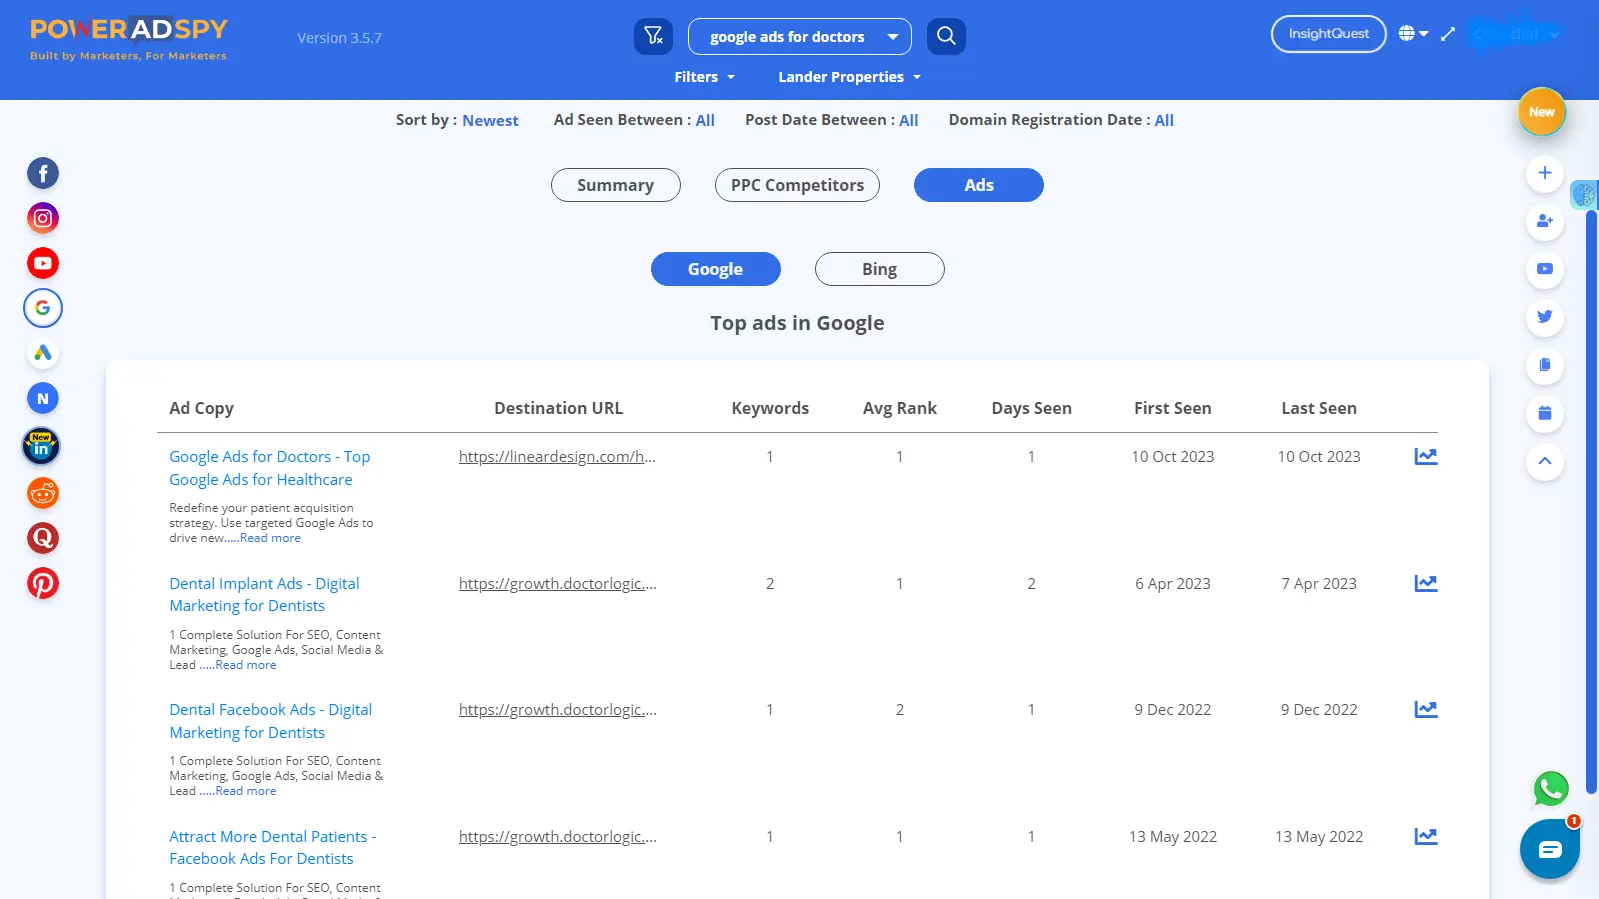Image resolution: width=1599 pixels, height=899 pixels.
Task: Select the Ads tab
Action: coord(978,185)
